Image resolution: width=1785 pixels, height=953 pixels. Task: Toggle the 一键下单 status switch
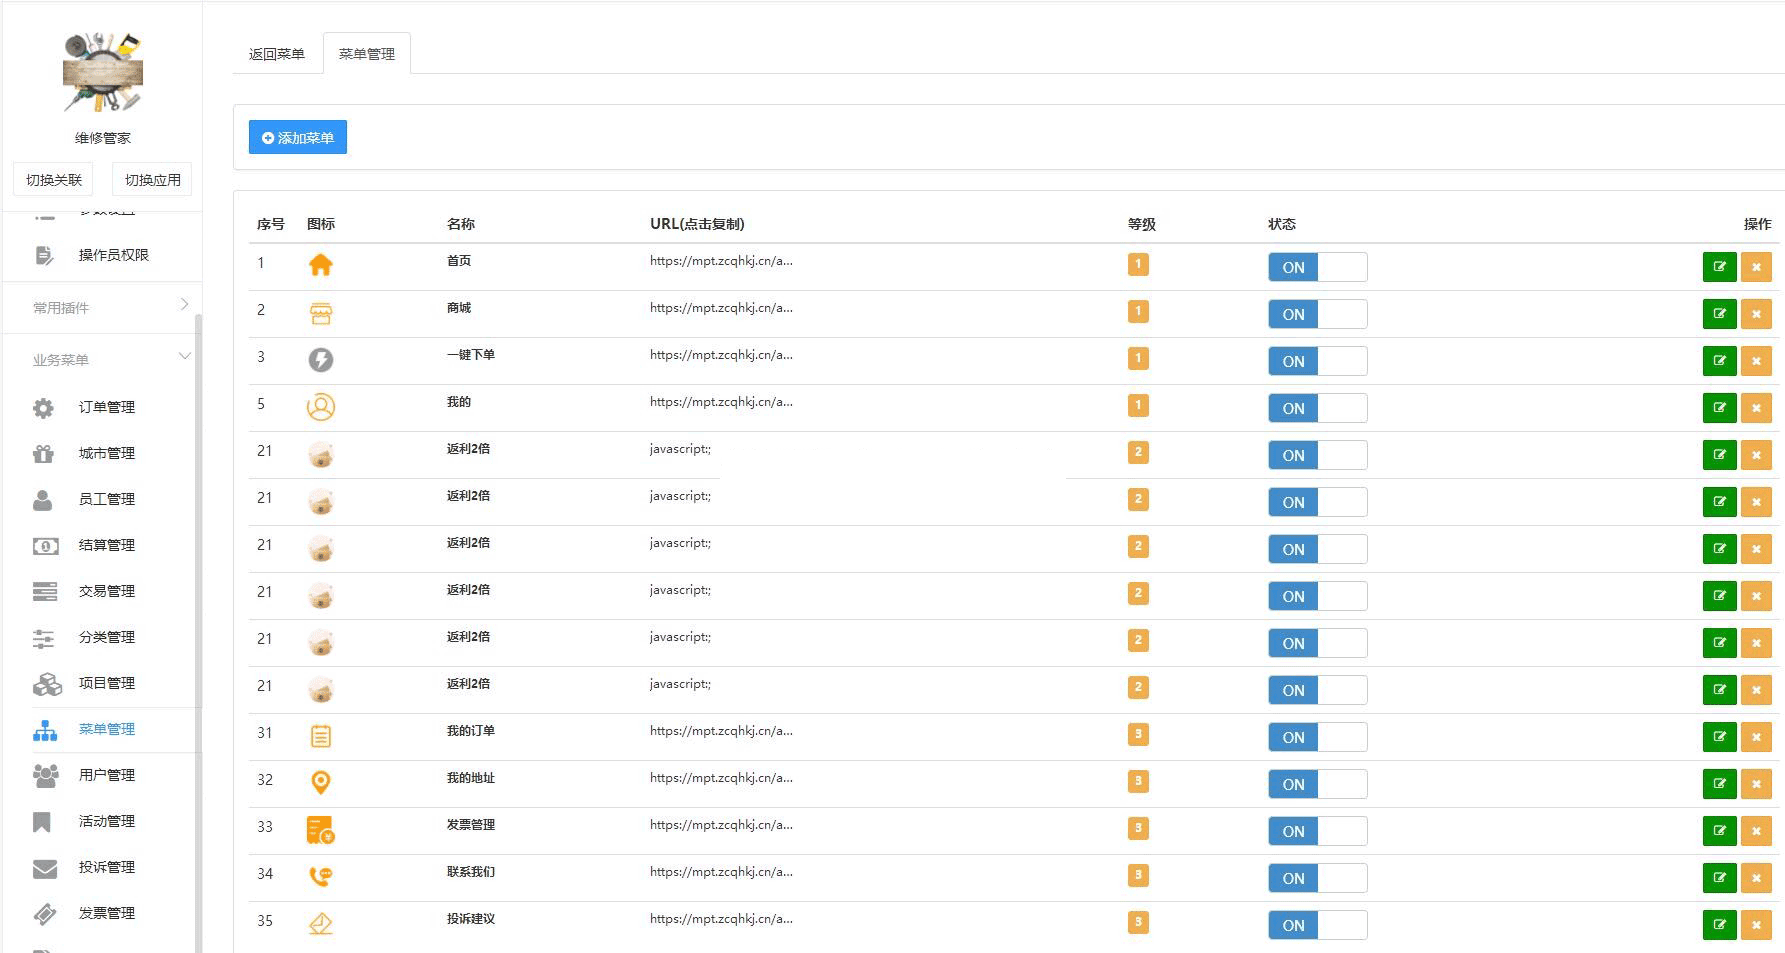point(1317,361)
